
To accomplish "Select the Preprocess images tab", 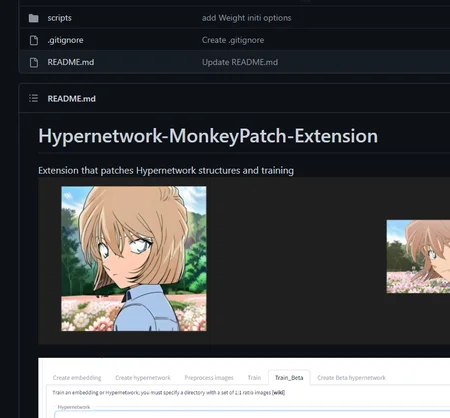I will pos(209,378).
